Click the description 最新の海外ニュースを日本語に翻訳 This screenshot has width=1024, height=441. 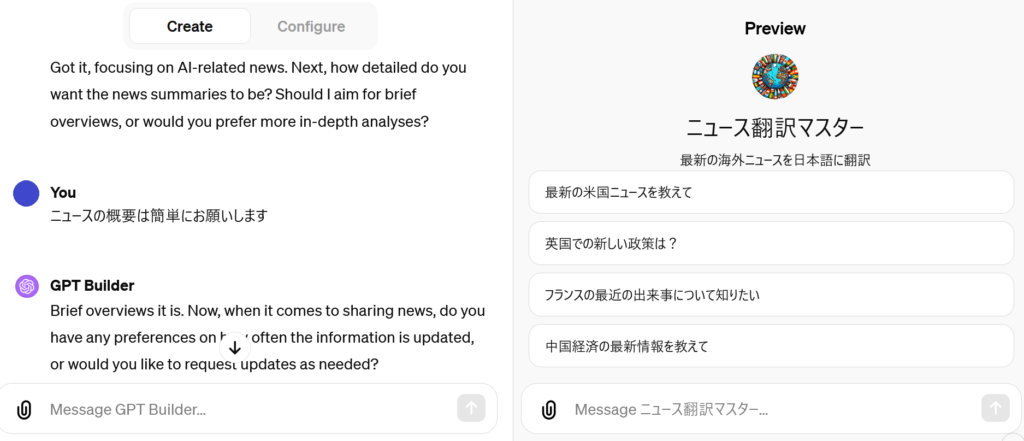775,159
